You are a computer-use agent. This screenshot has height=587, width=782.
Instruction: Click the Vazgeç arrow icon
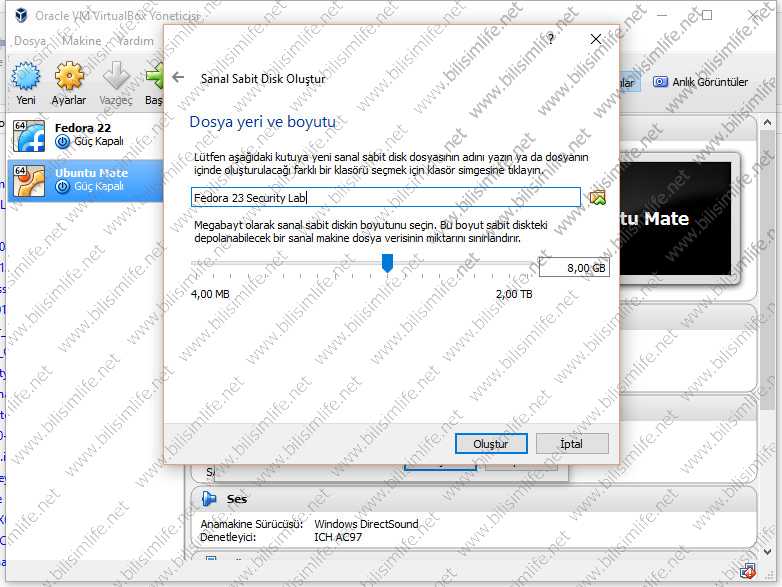tap(116, 76)
